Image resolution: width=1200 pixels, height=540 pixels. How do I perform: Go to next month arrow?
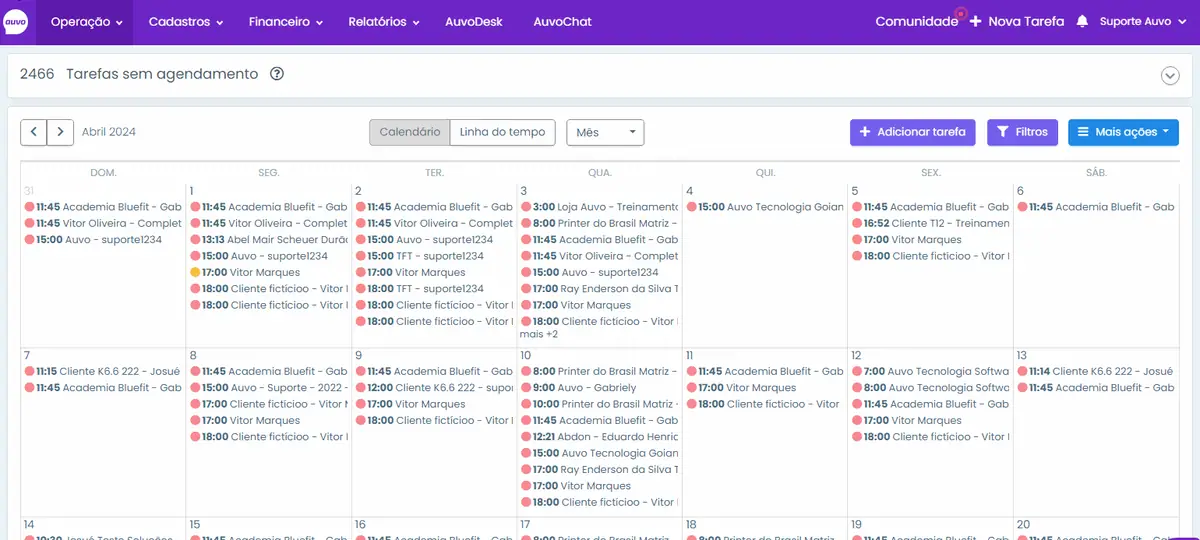[x=60, y=132]
